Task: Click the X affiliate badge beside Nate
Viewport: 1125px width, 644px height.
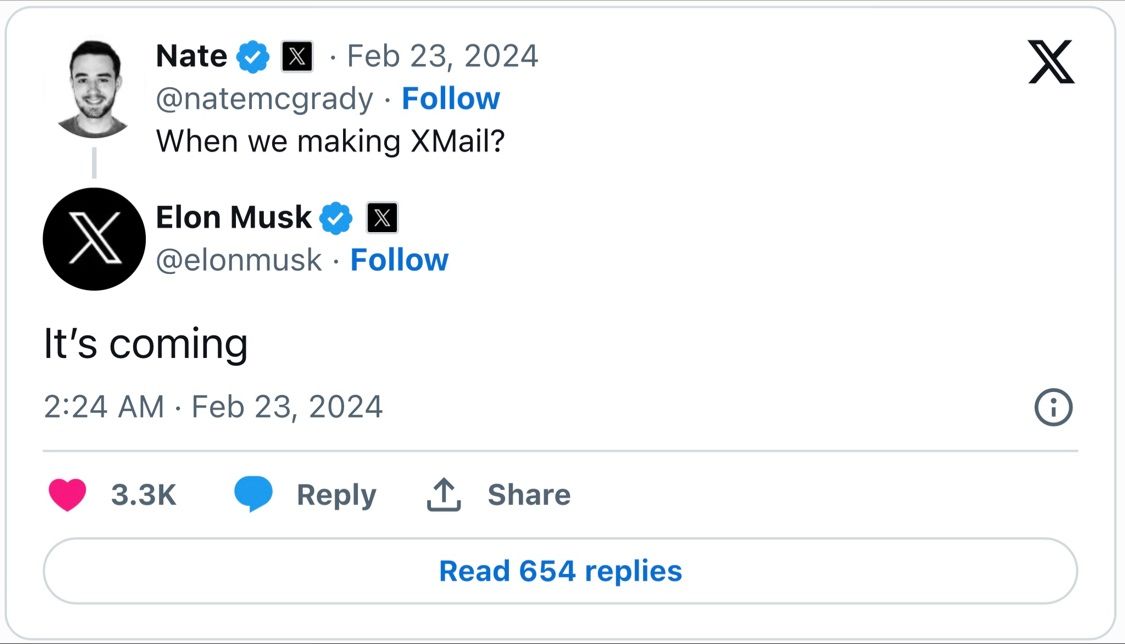Action: click(297, 57)
